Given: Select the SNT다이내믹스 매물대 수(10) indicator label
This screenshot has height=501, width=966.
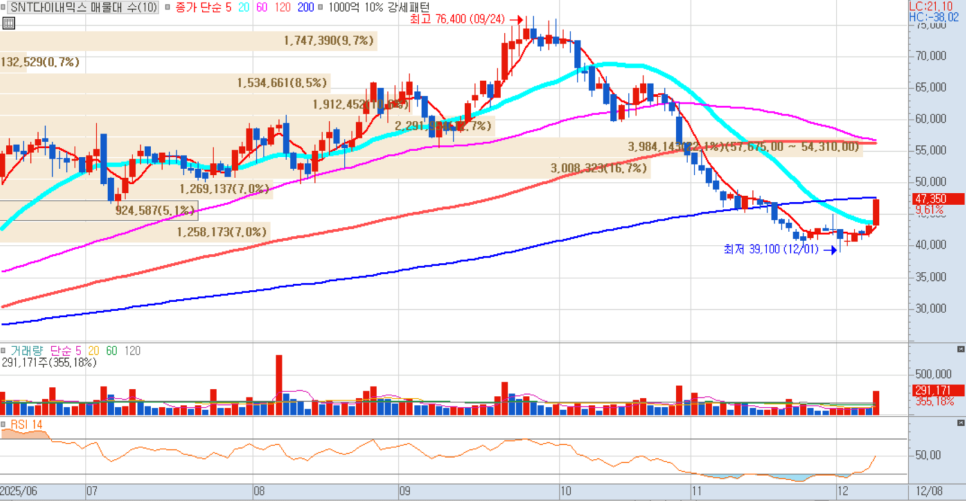Looking at the screenshot, I should point(83,7).
